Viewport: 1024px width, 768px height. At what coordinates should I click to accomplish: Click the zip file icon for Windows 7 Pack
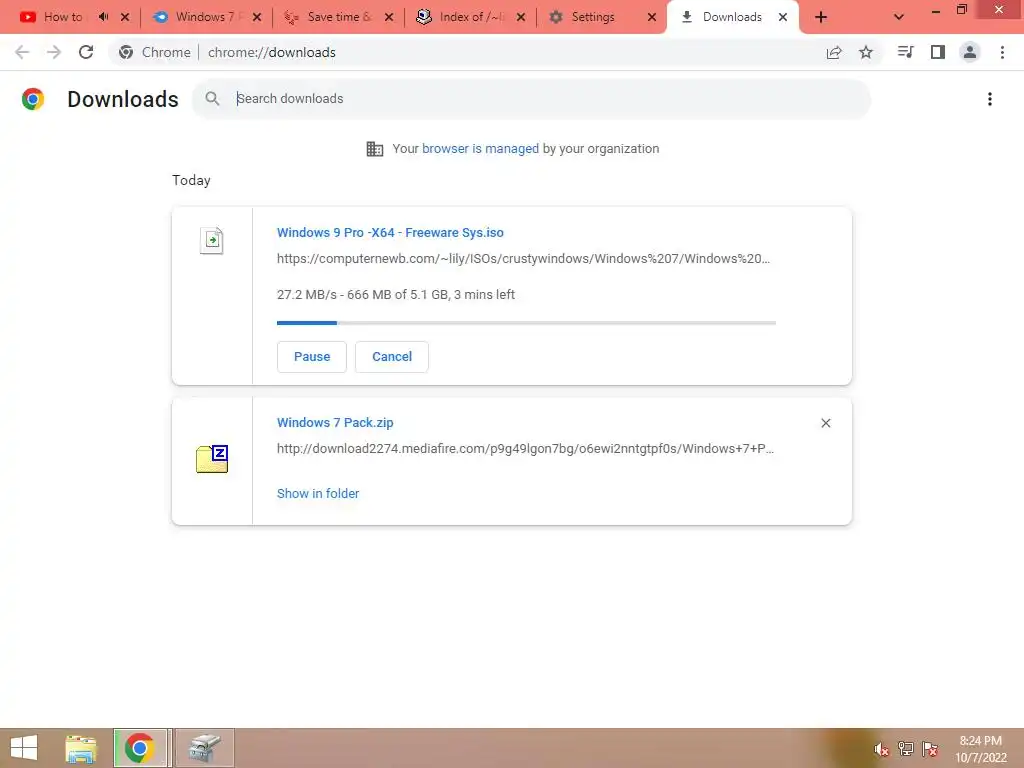(212, 459)
